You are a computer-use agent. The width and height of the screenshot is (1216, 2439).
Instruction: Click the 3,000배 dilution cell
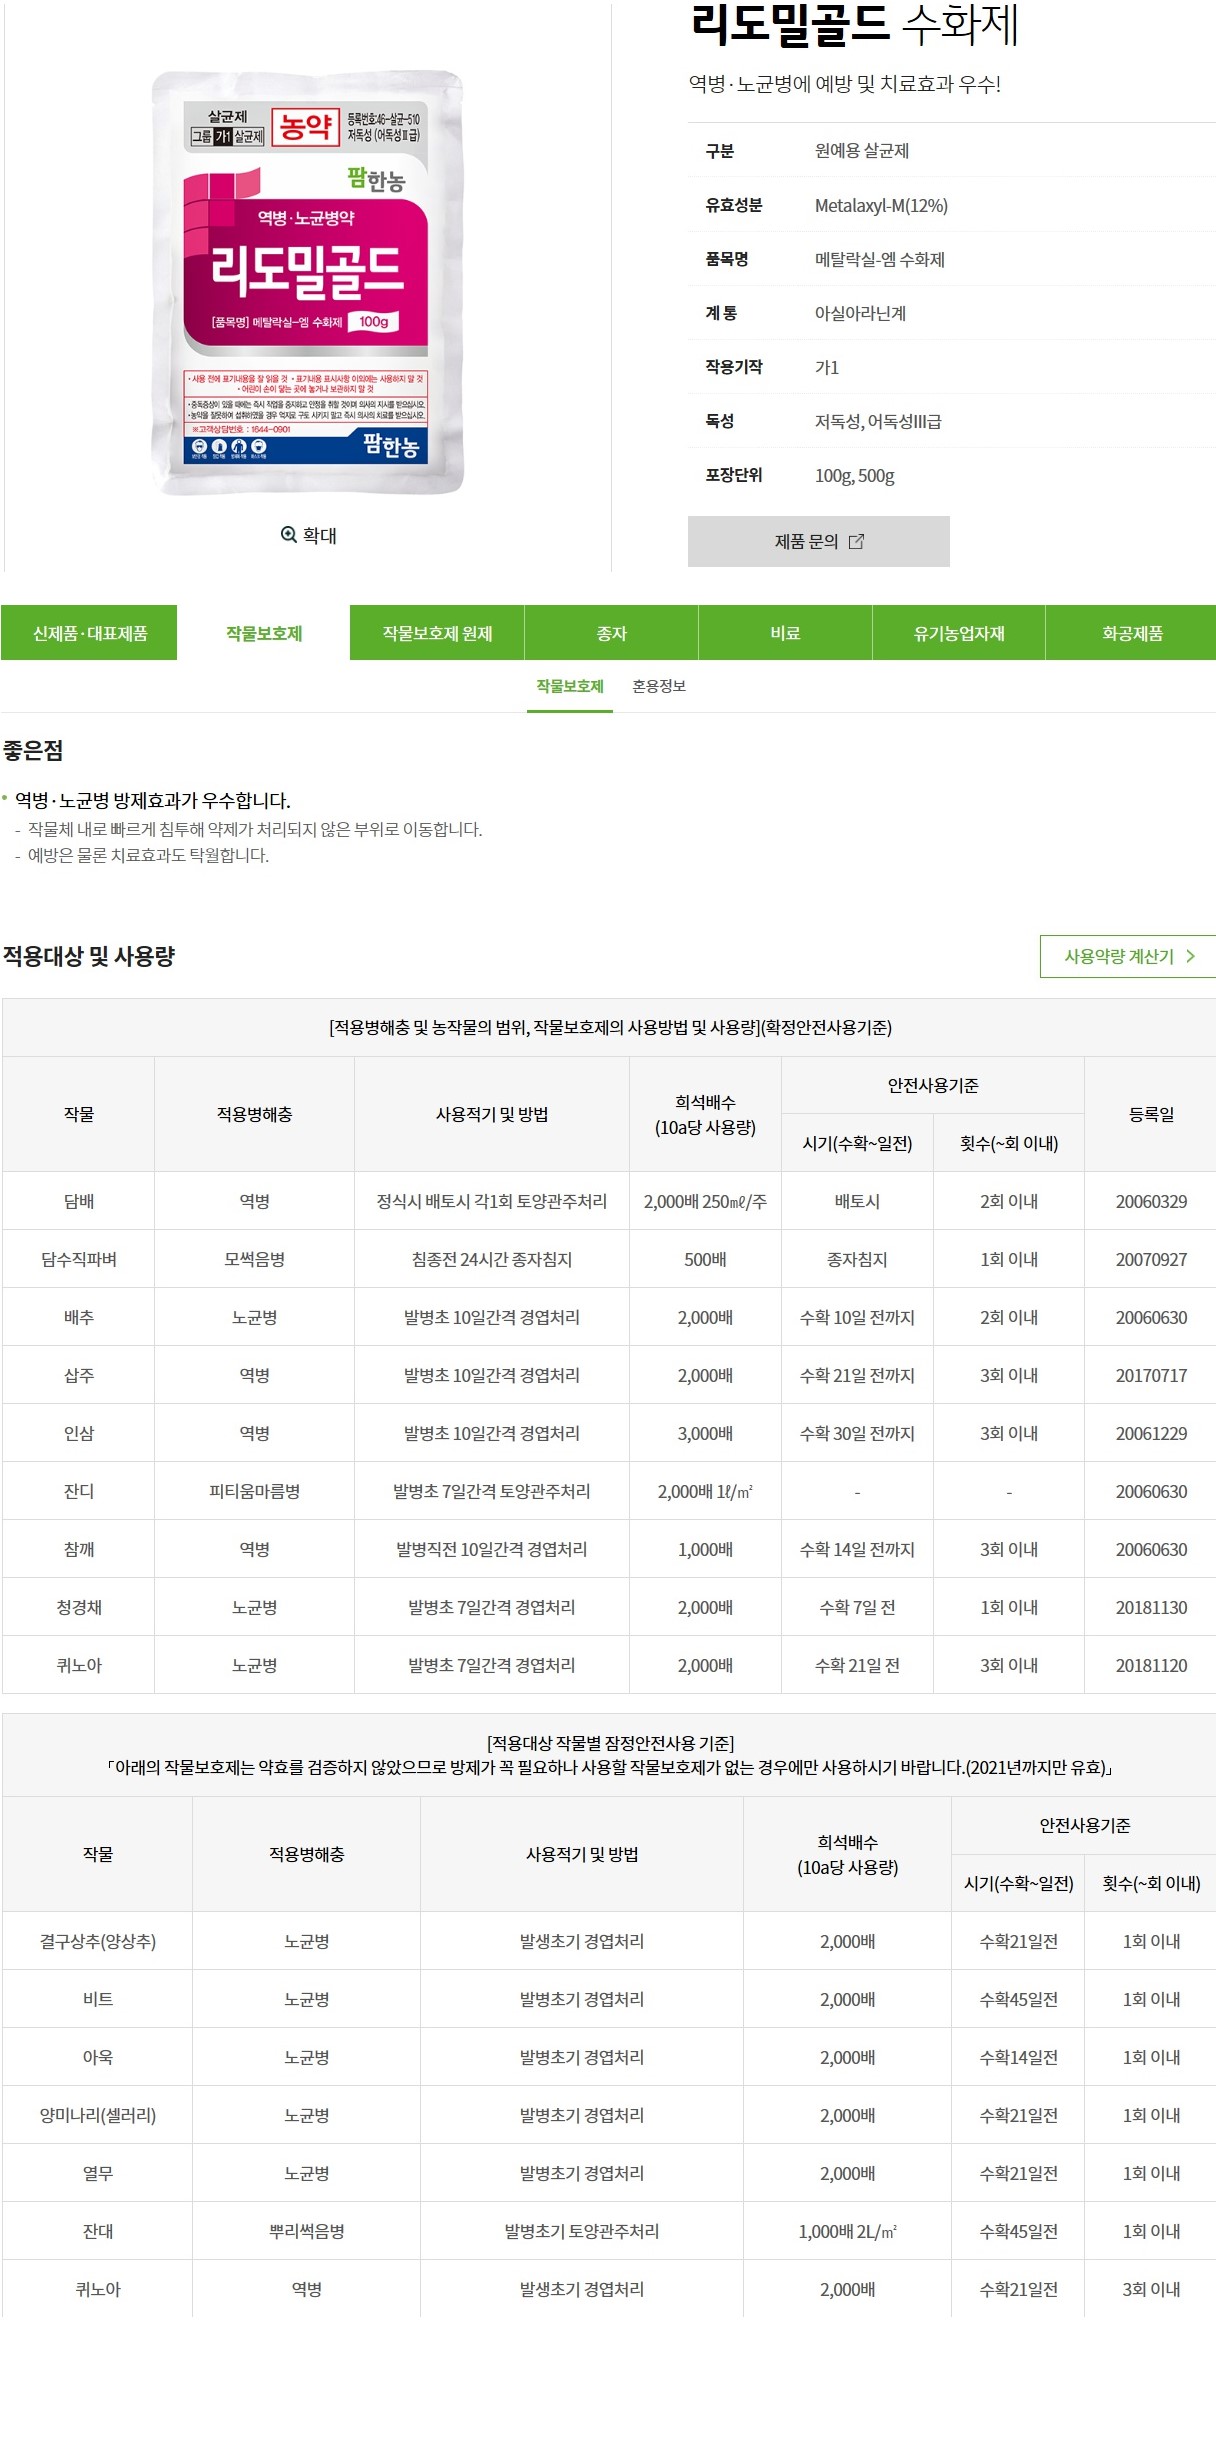(x=705, y=1433)
